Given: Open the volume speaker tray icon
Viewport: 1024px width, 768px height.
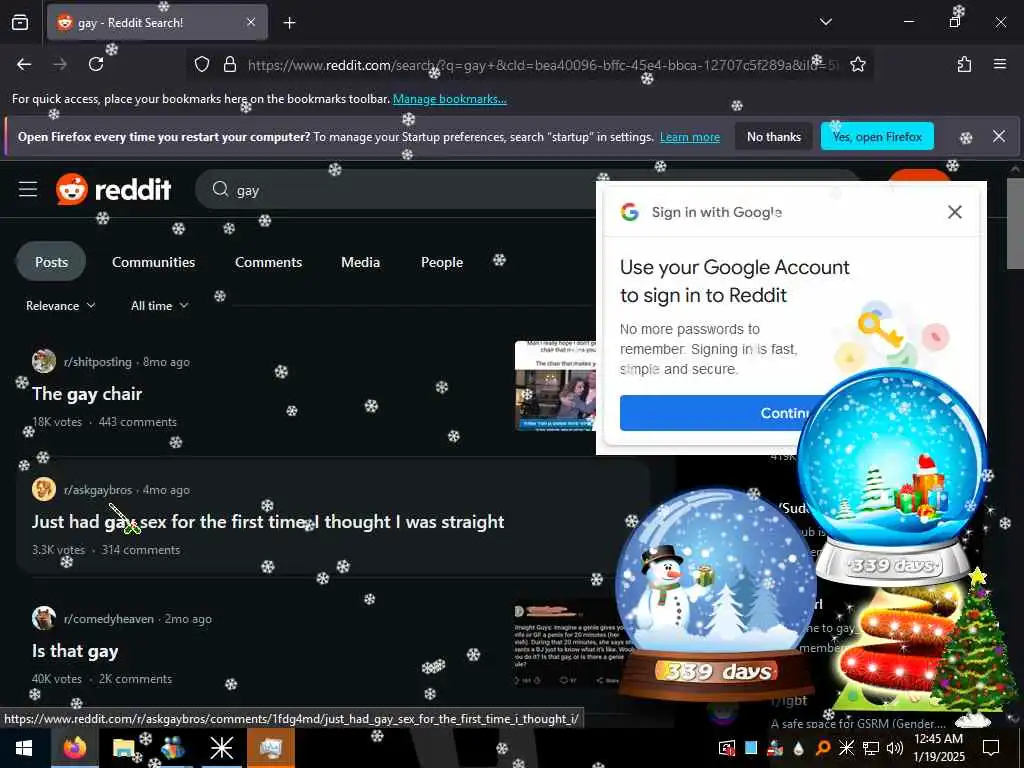Looking at the screenshot, I should point(895,748).
